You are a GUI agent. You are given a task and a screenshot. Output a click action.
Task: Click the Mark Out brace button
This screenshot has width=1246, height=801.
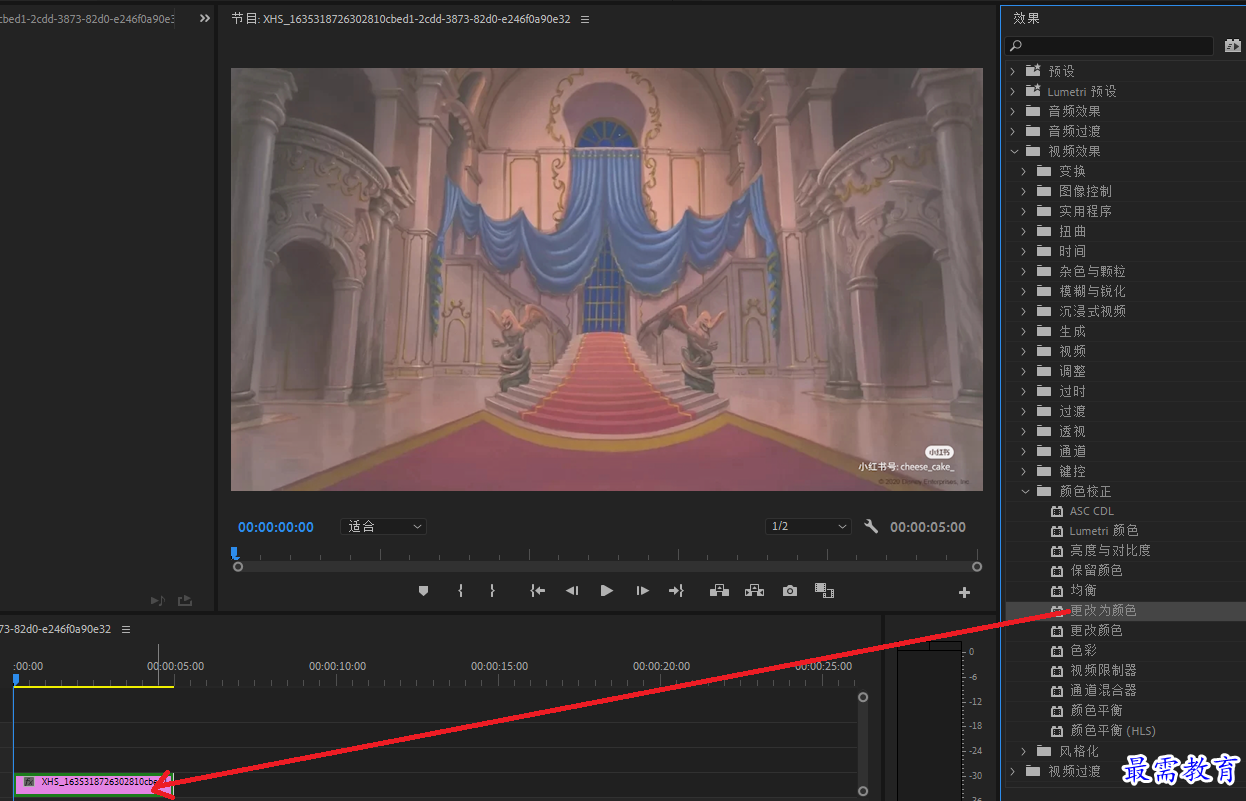[x=492, y=591]
